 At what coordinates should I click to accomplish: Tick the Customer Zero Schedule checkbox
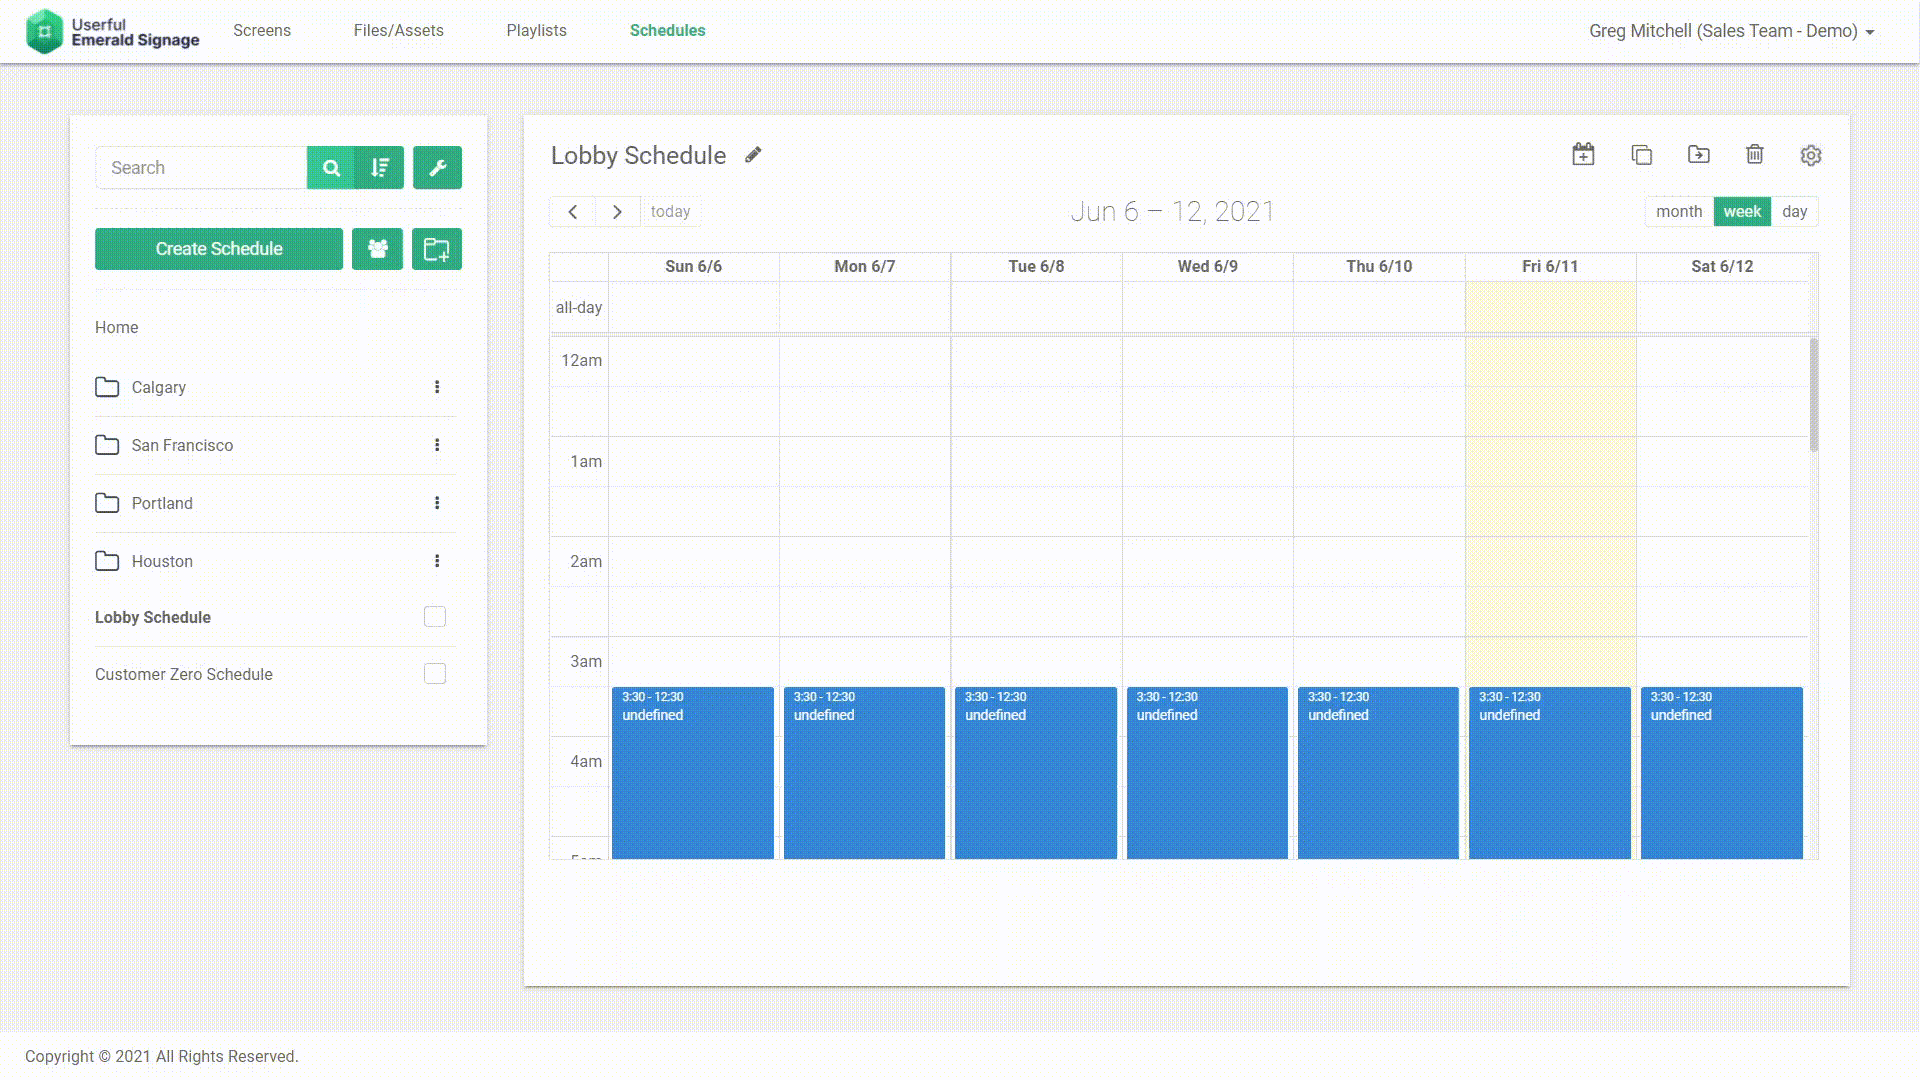pos(435,674)
